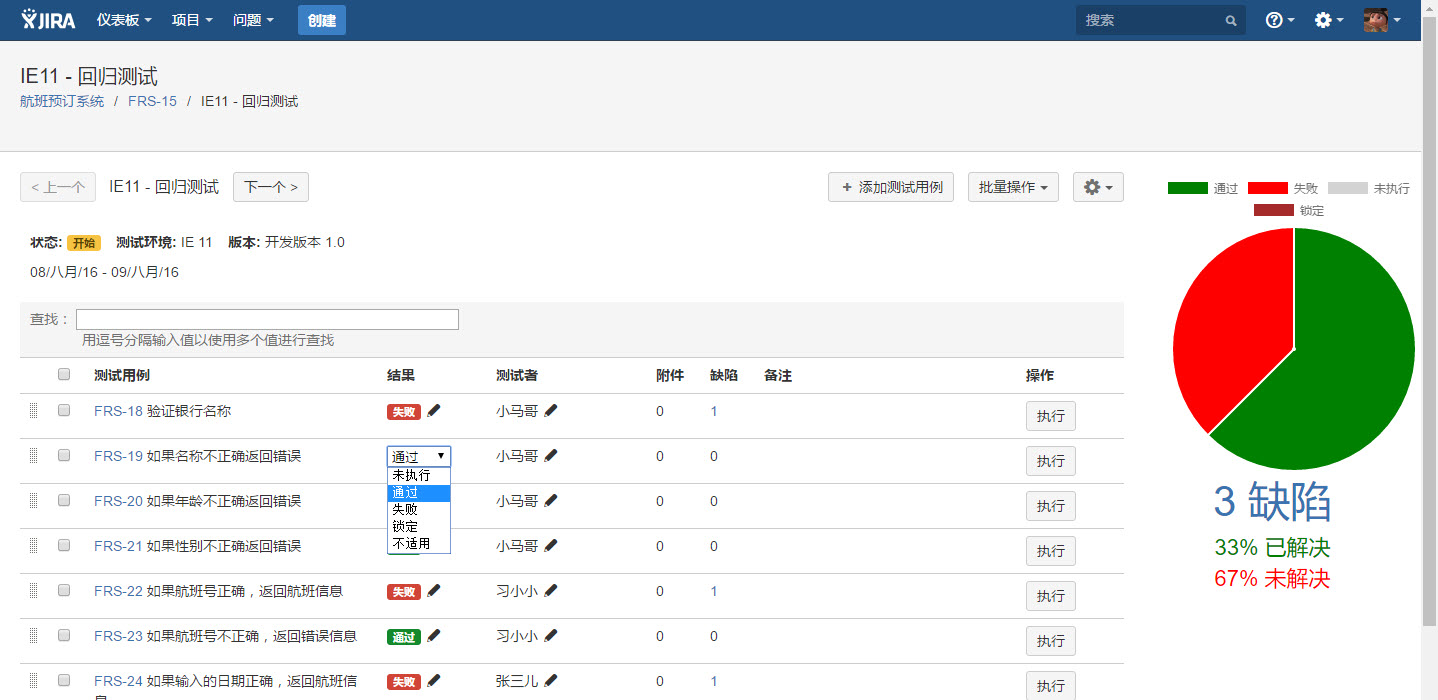Grab the drag handle of FRS-22 row
The height and width of the screenshot is (700, 1438).
click(33, 590)
